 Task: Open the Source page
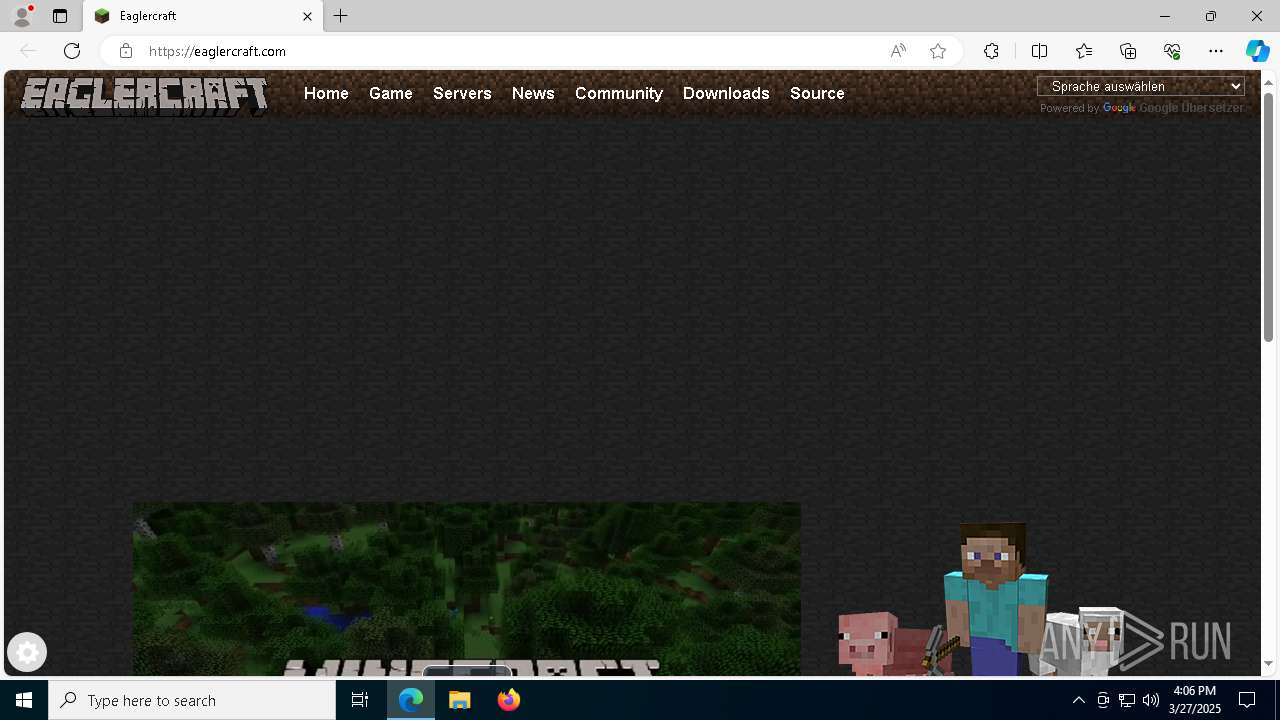click(x=817, y=93)
